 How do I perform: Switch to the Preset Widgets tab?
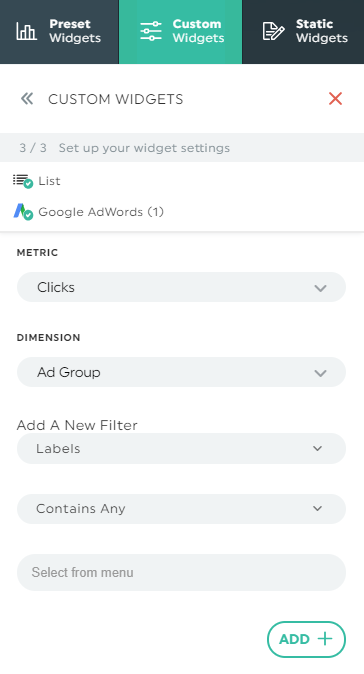pos(59,32)
